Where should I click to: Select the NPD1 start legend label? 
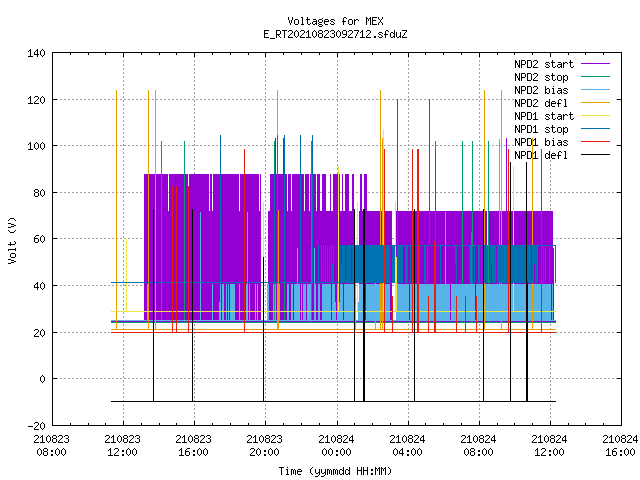point(544,116)
